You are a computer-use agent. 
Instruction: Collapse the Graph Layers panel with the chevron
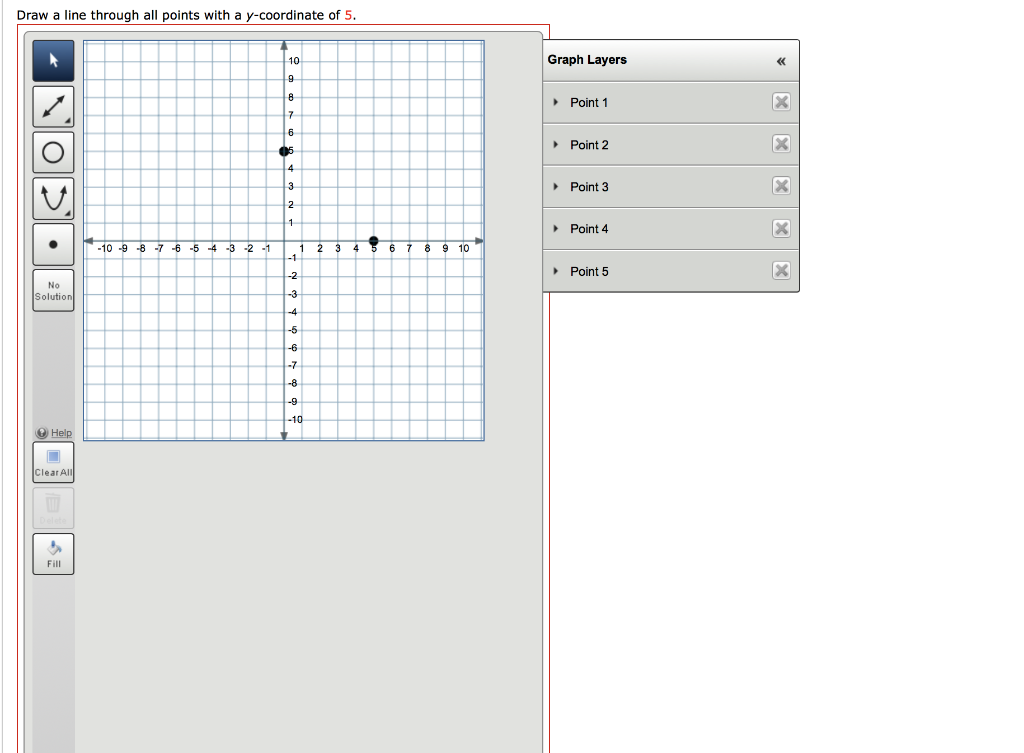779,60
